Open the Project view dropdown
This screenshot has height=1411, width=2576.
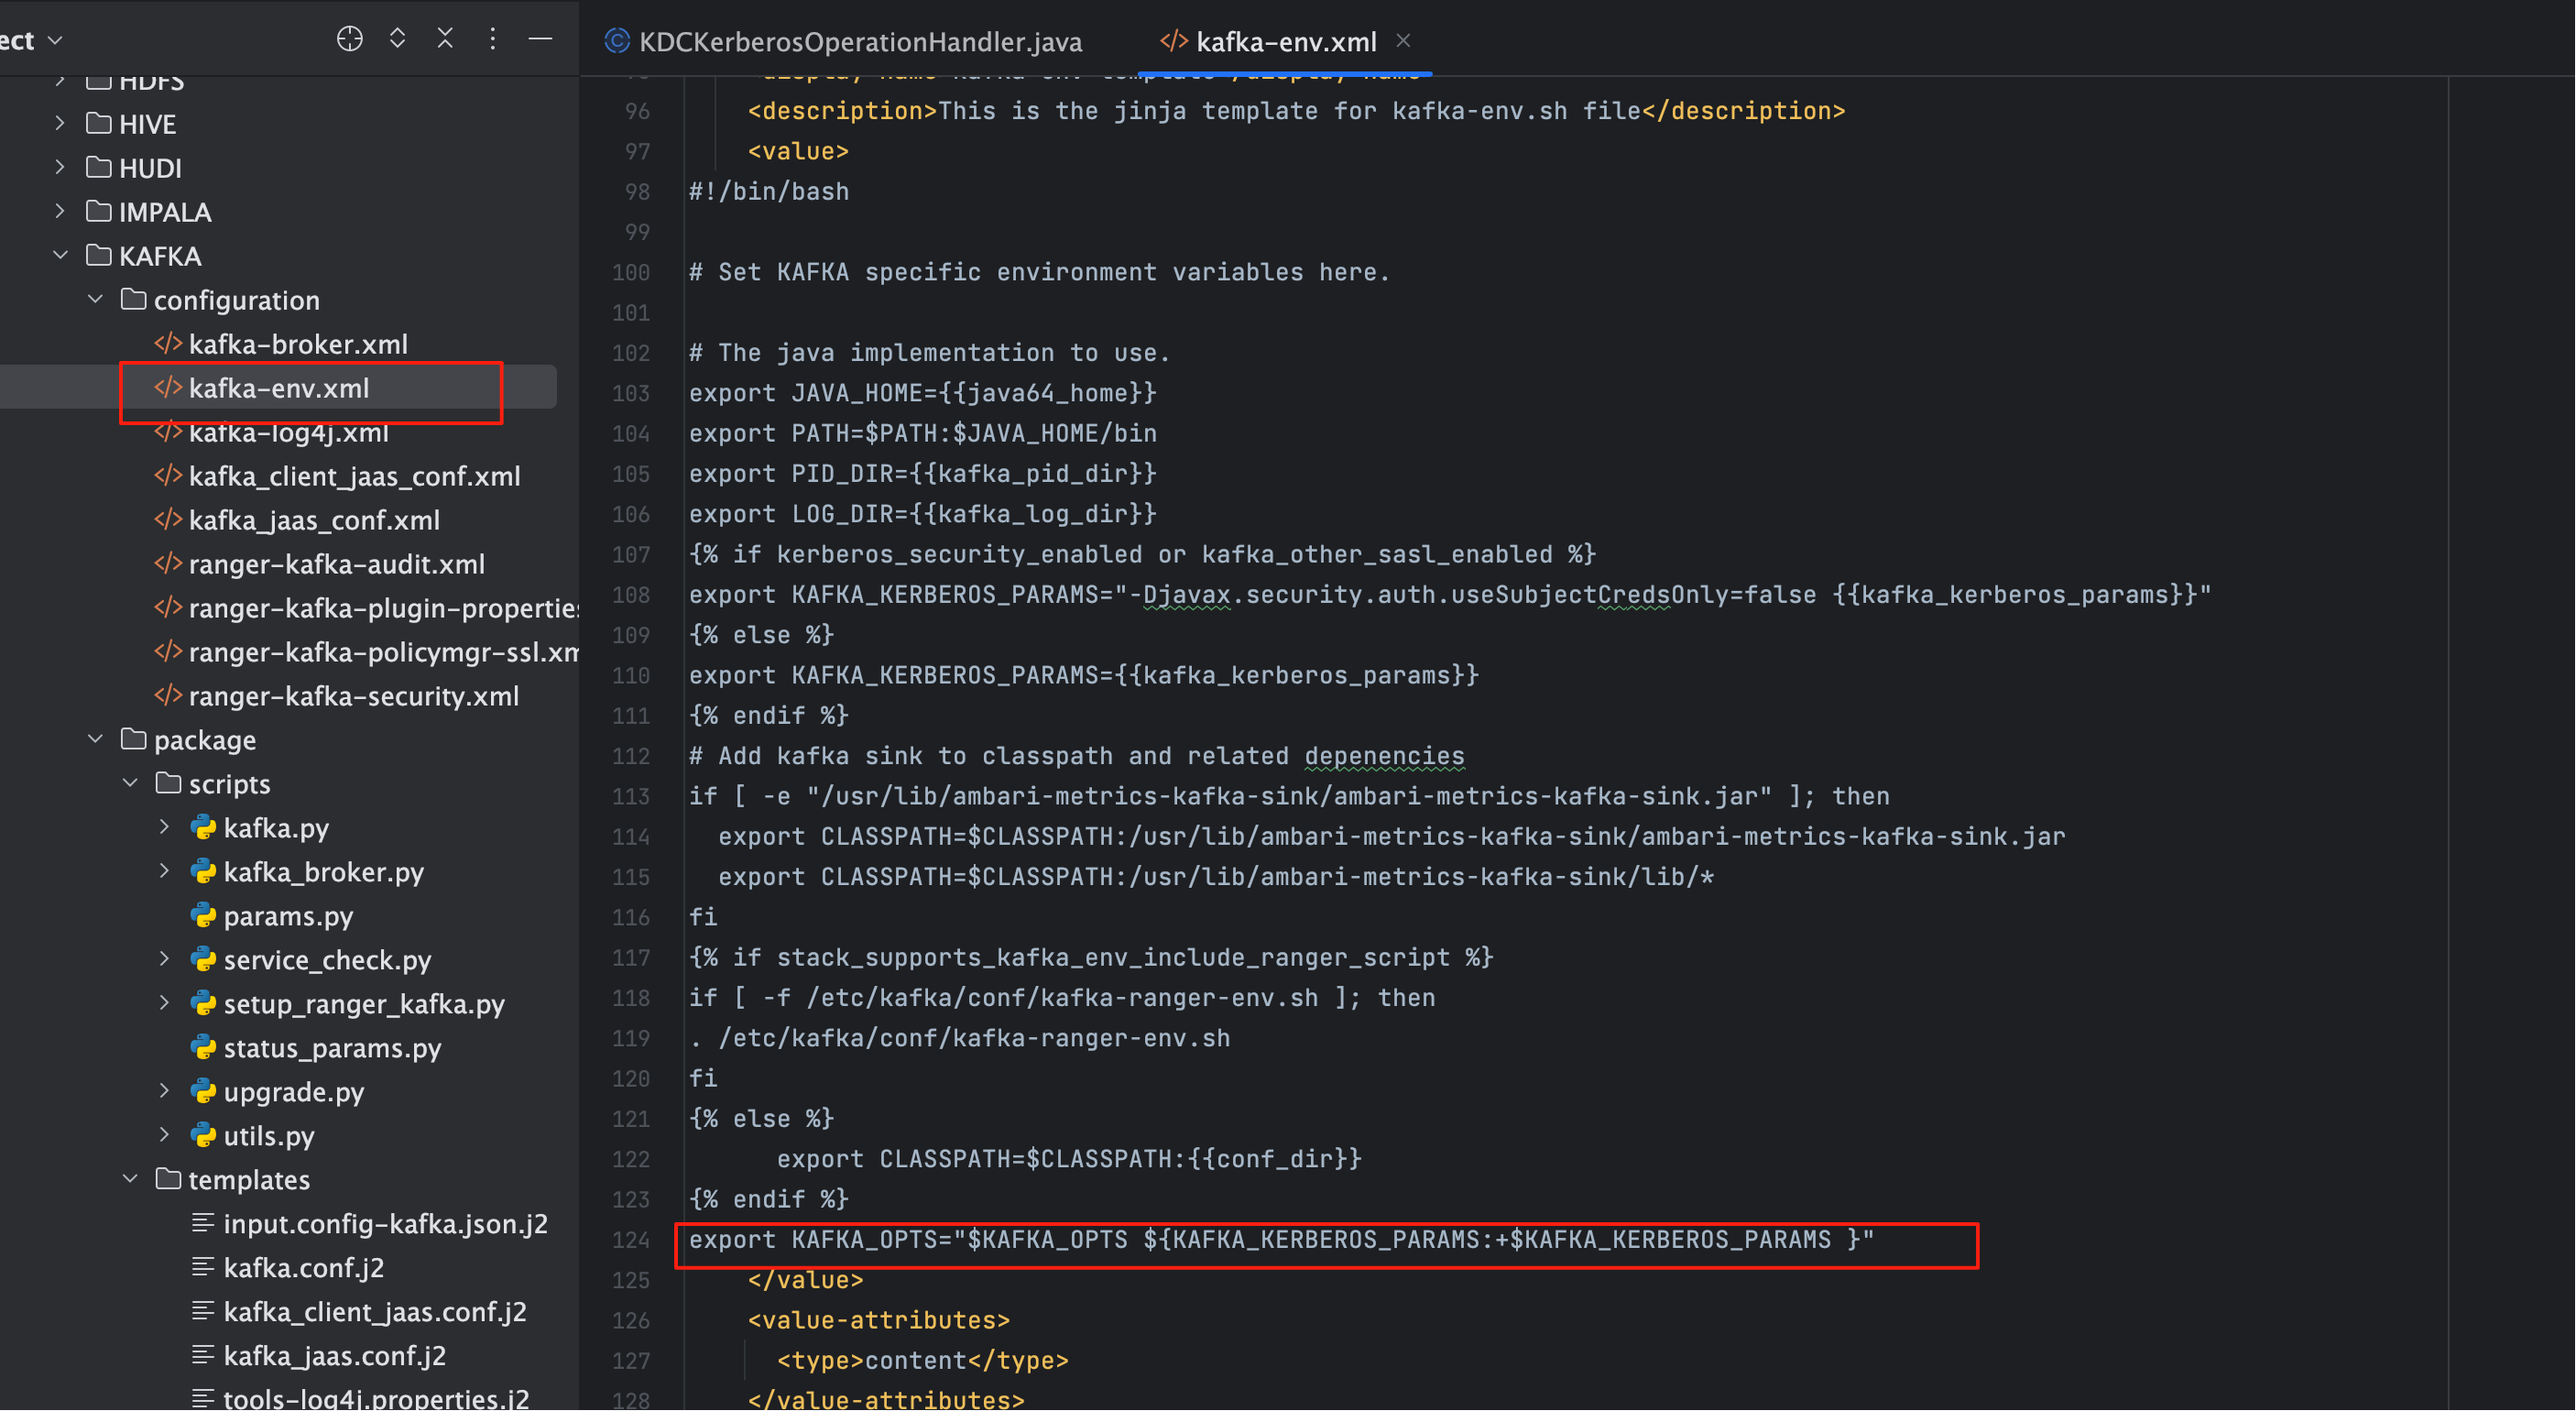[x=54, y=41]
